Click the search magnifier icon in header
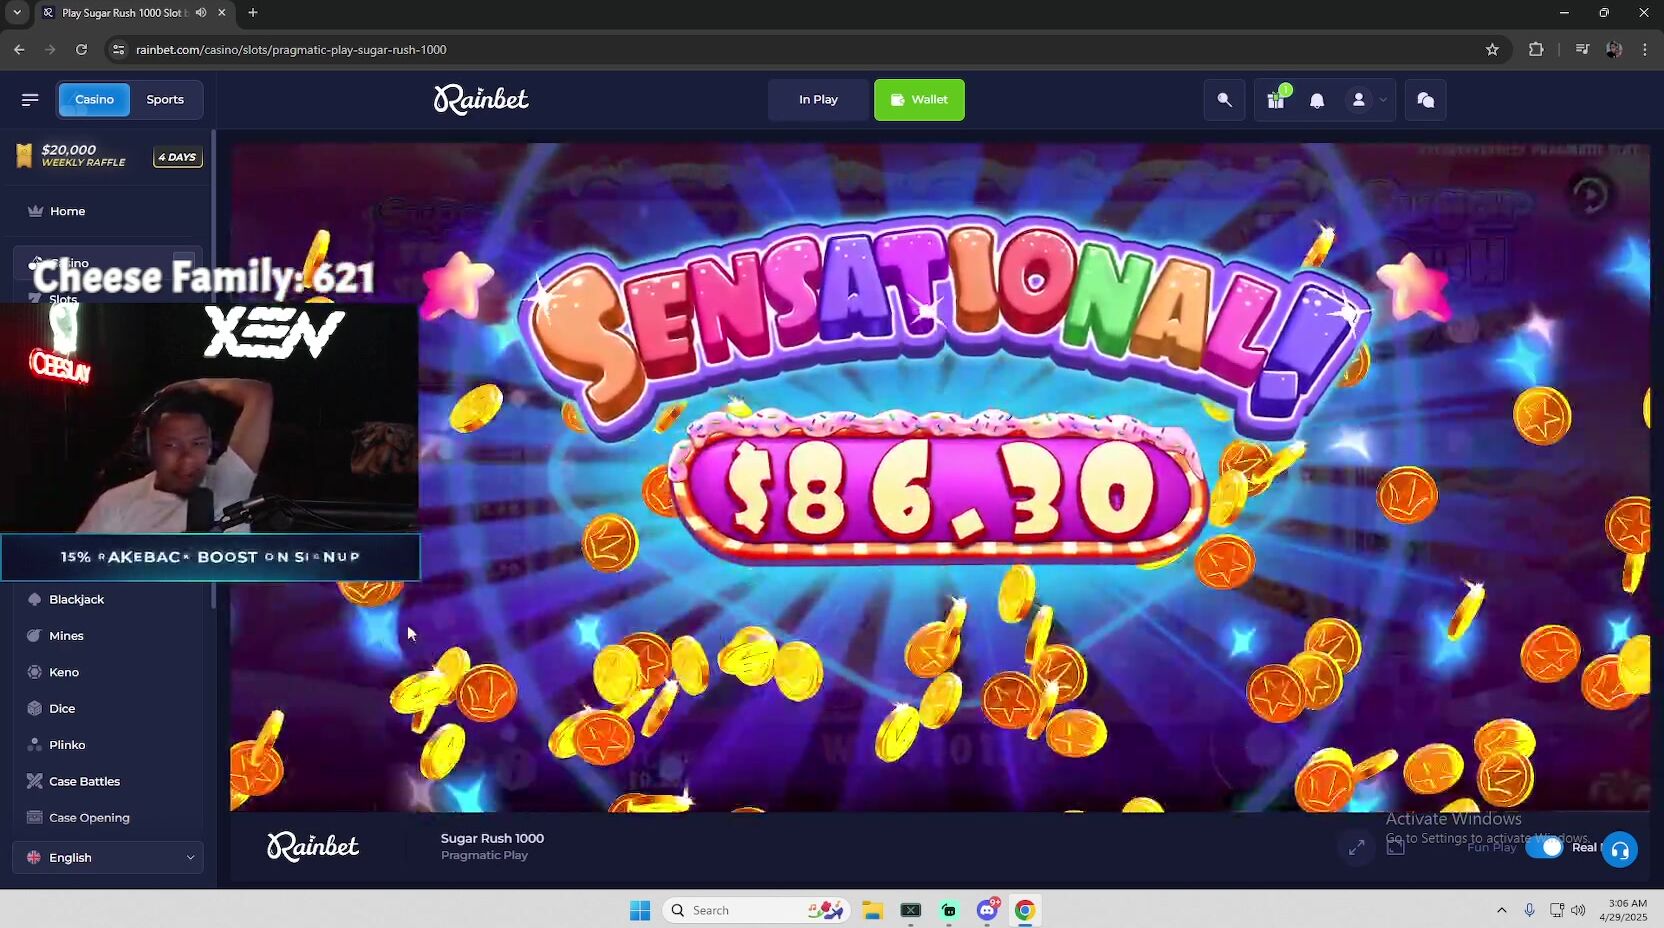Image resolution: width=1664 pixels, height=928 pixels. tap(1225, 100)
